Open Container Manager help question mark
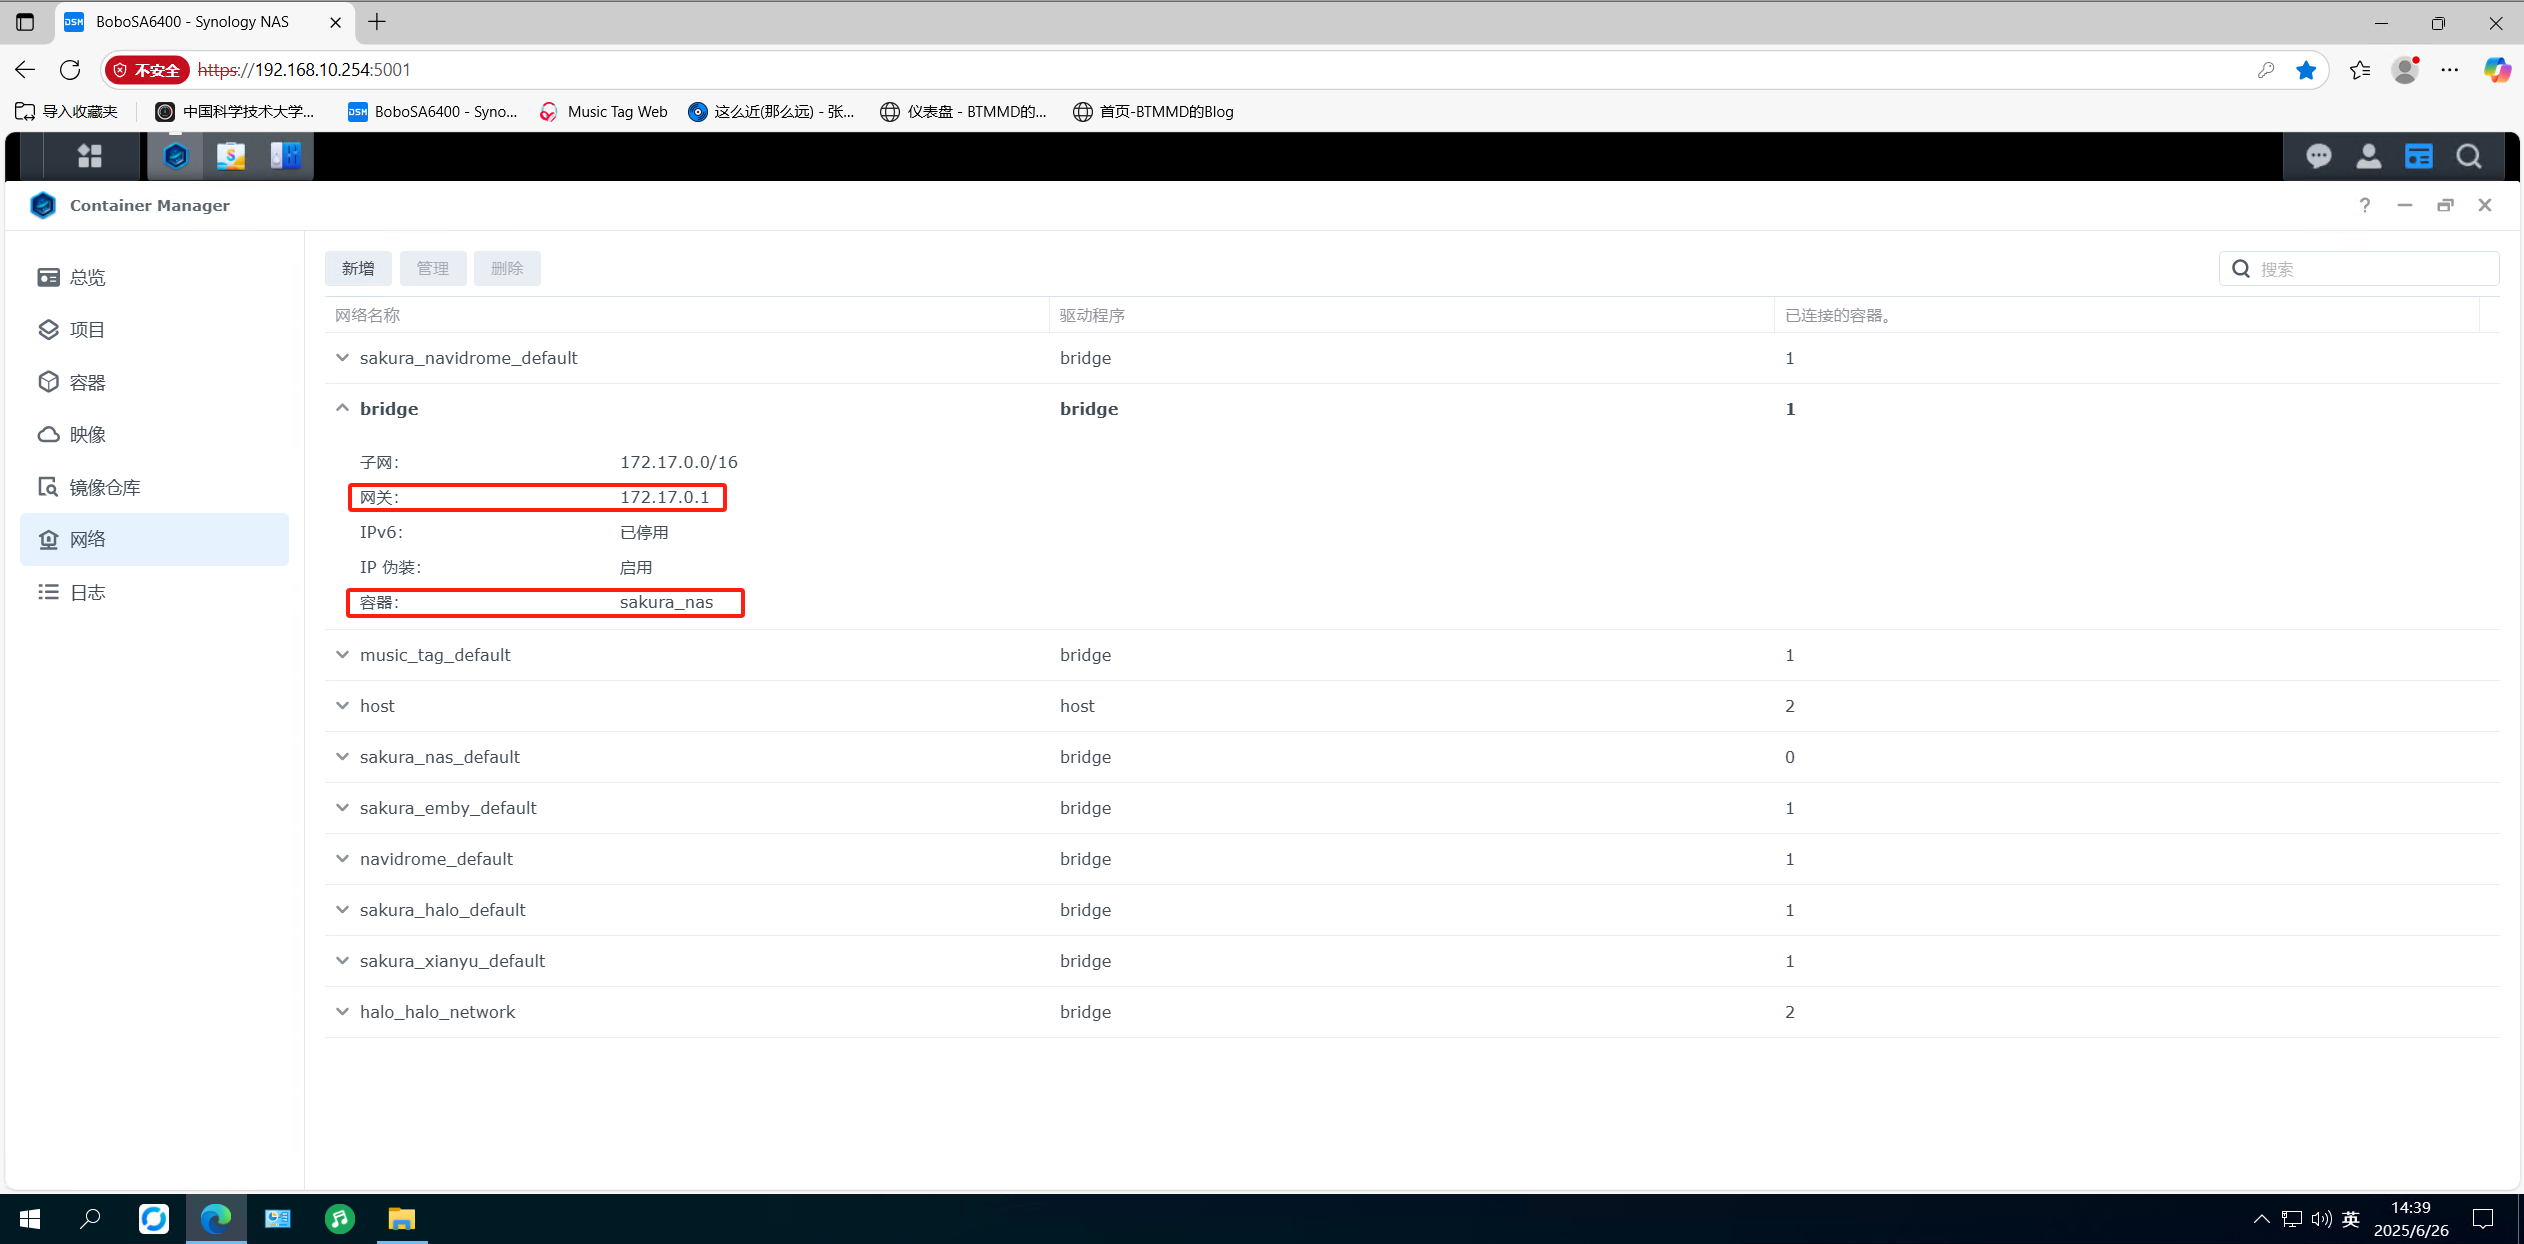2524x1244 pixels. point(2364,205)
